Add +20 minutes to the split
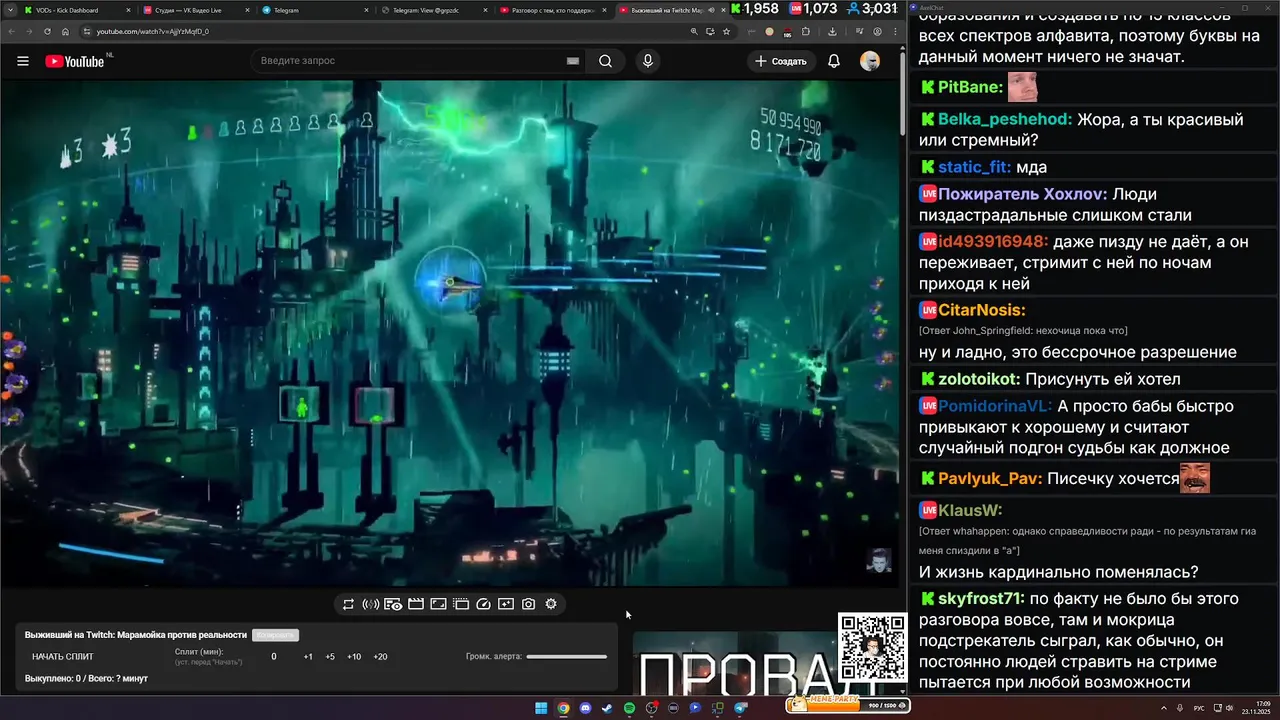Screen dimensions: 1280x720 [x=380, y=657]
